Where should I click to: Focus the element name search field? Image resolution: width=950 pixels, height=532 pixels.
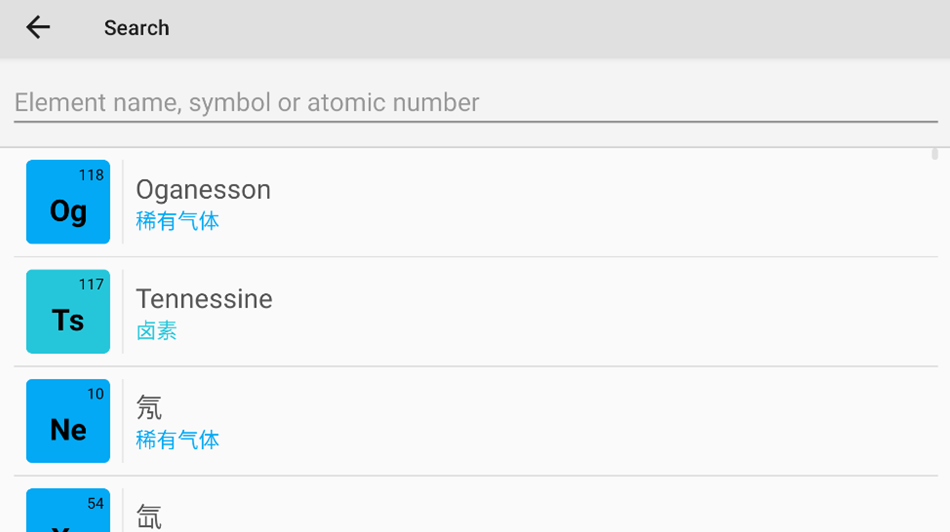coord(475,102)
